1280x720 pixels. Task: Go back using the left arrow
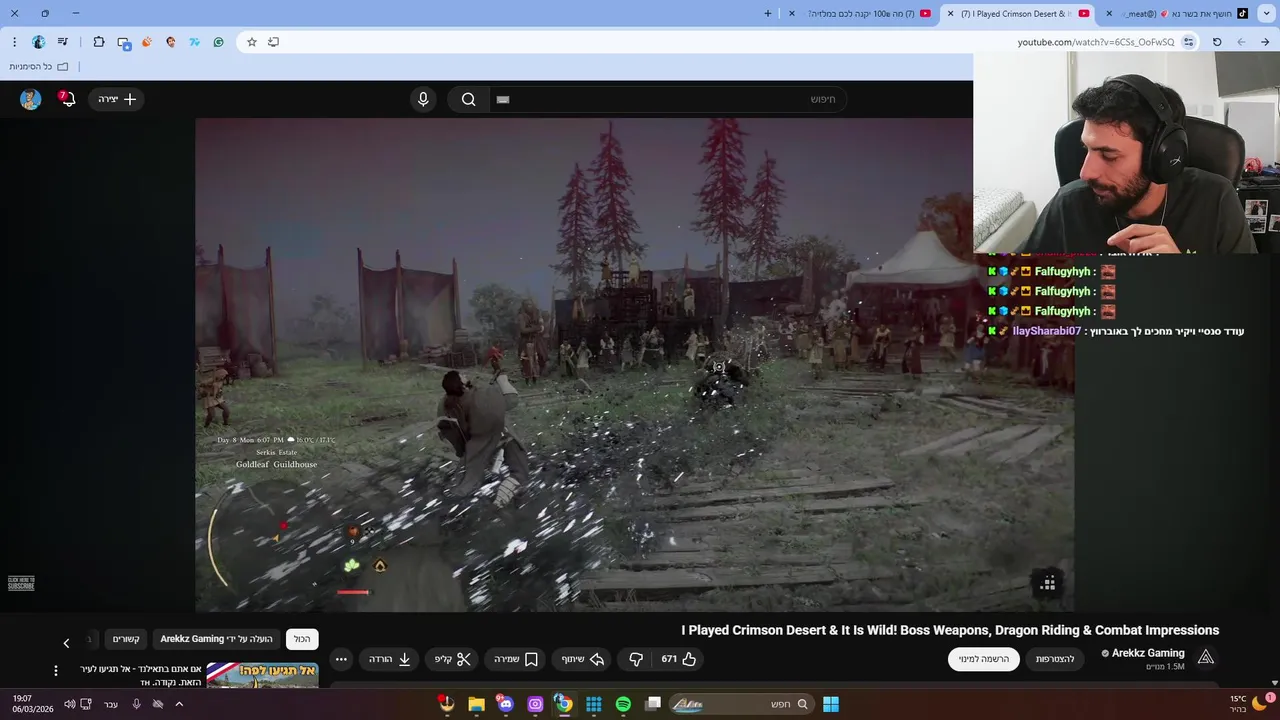click(1241, 42)
